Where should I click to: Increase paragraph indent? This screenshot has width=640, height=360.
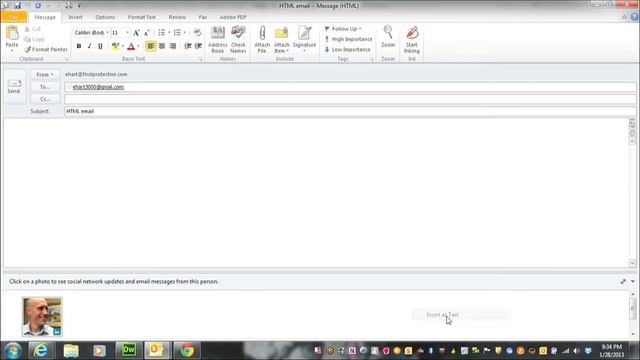198,46
